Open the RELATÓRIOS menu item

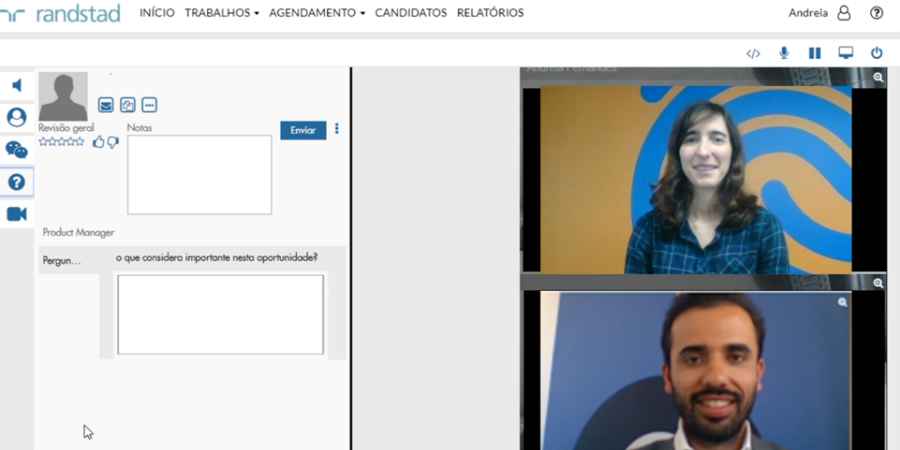pos(490,13)
